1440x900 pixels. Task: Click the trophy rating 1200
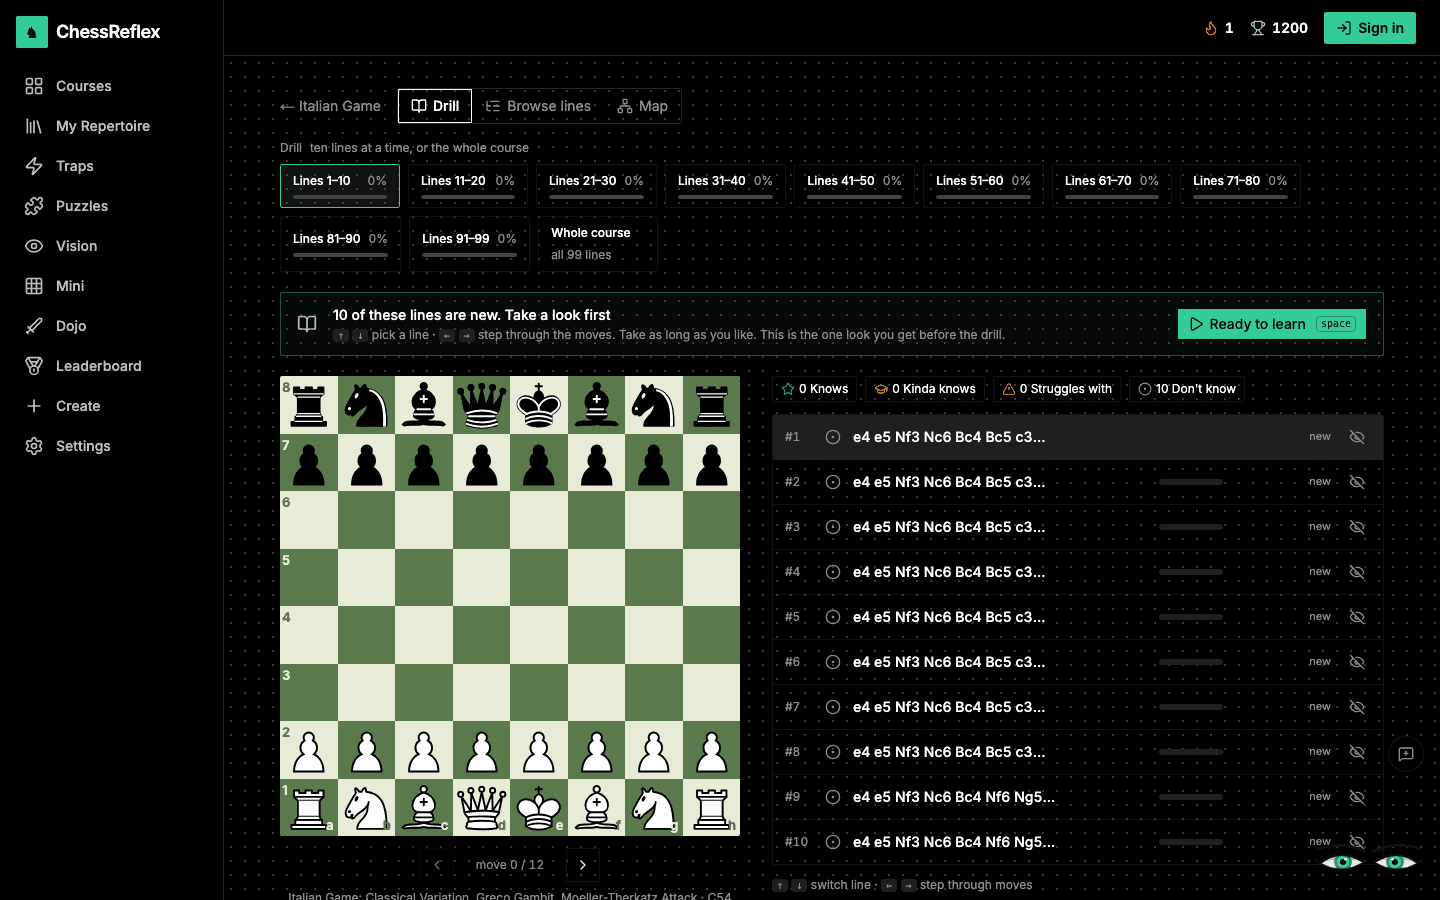coord(1279,28)
